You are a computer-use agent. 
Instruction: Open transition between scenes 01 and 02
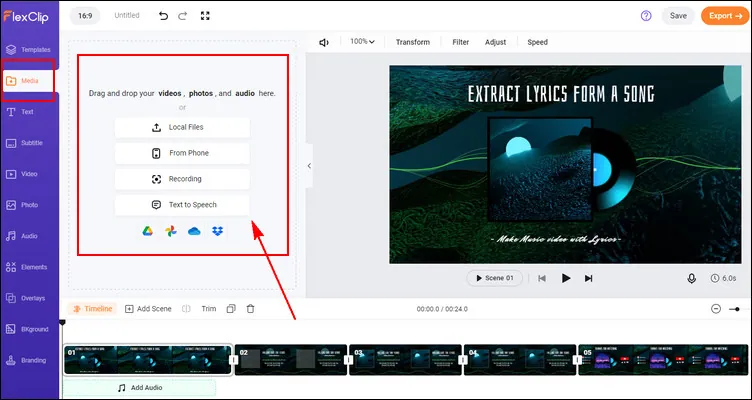234,360
